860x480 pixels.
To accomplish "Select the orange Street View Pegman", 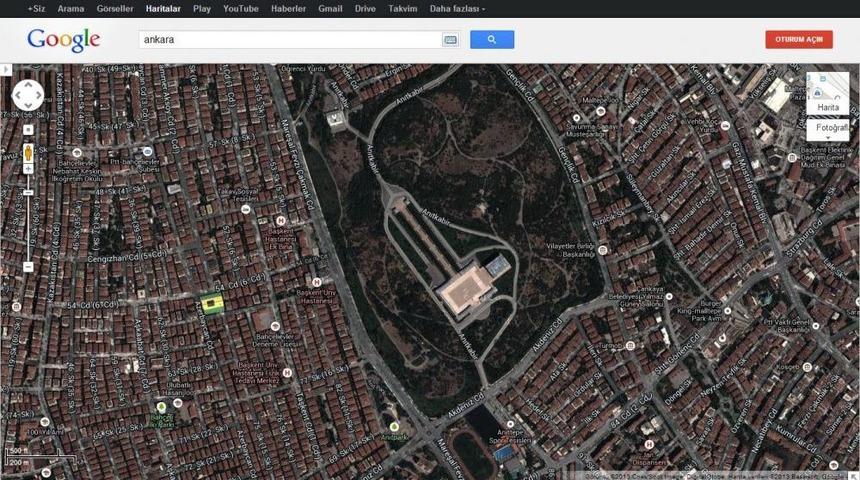I will [x=28, y=153].
